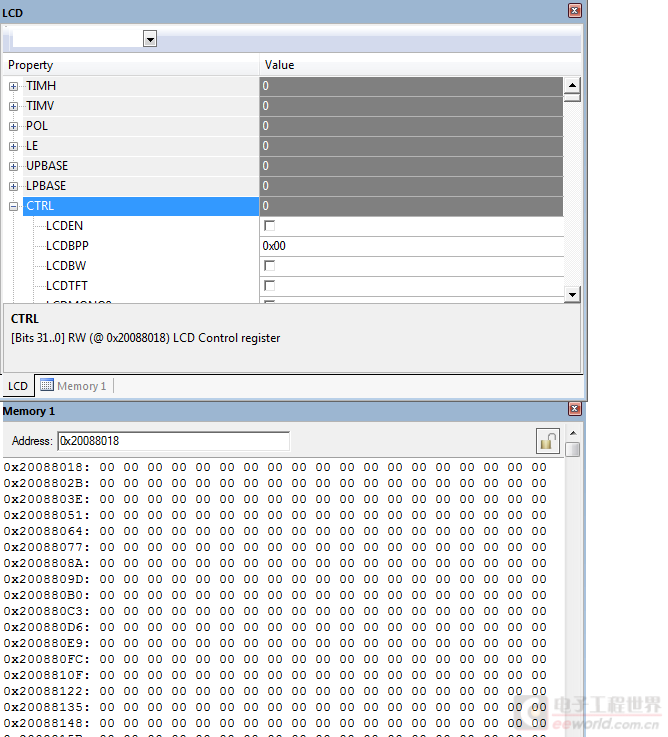Viewport: 668px width, 737px height.
Task: Click the Value column header
Action: tap(421, 65)
